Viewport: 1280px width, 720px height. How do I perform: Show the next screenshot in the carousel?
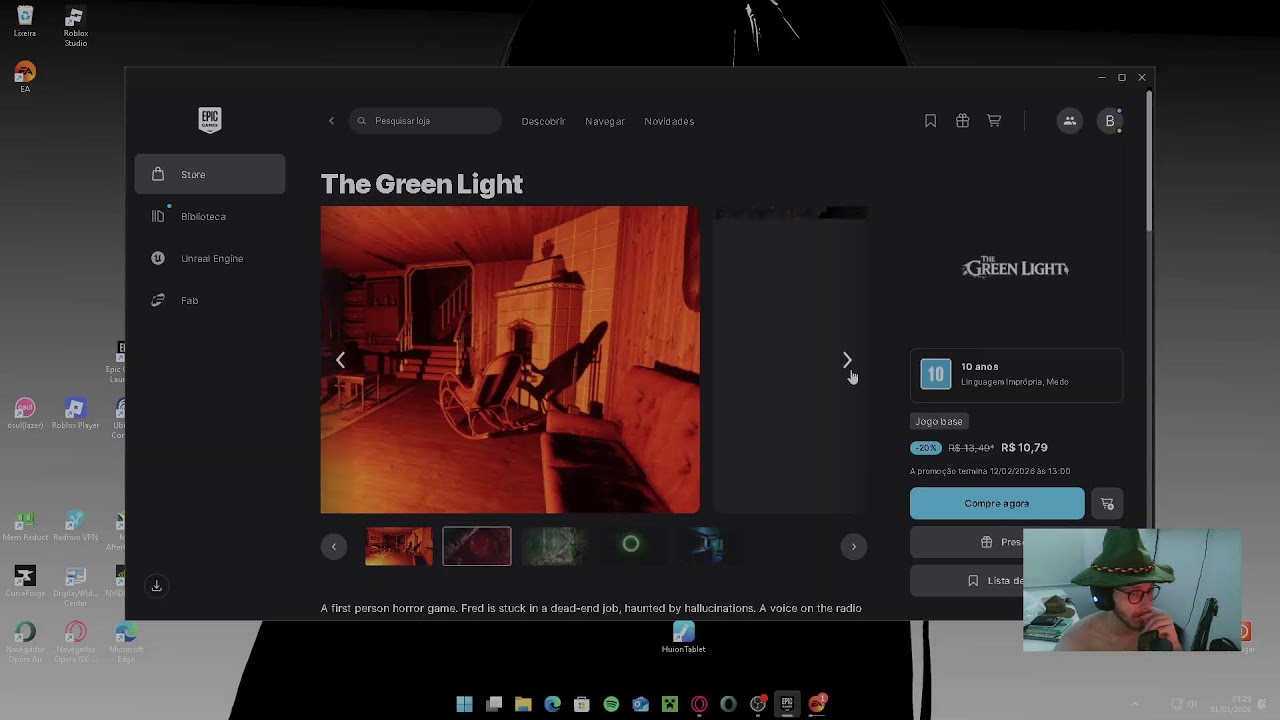(x=847, y=360)
